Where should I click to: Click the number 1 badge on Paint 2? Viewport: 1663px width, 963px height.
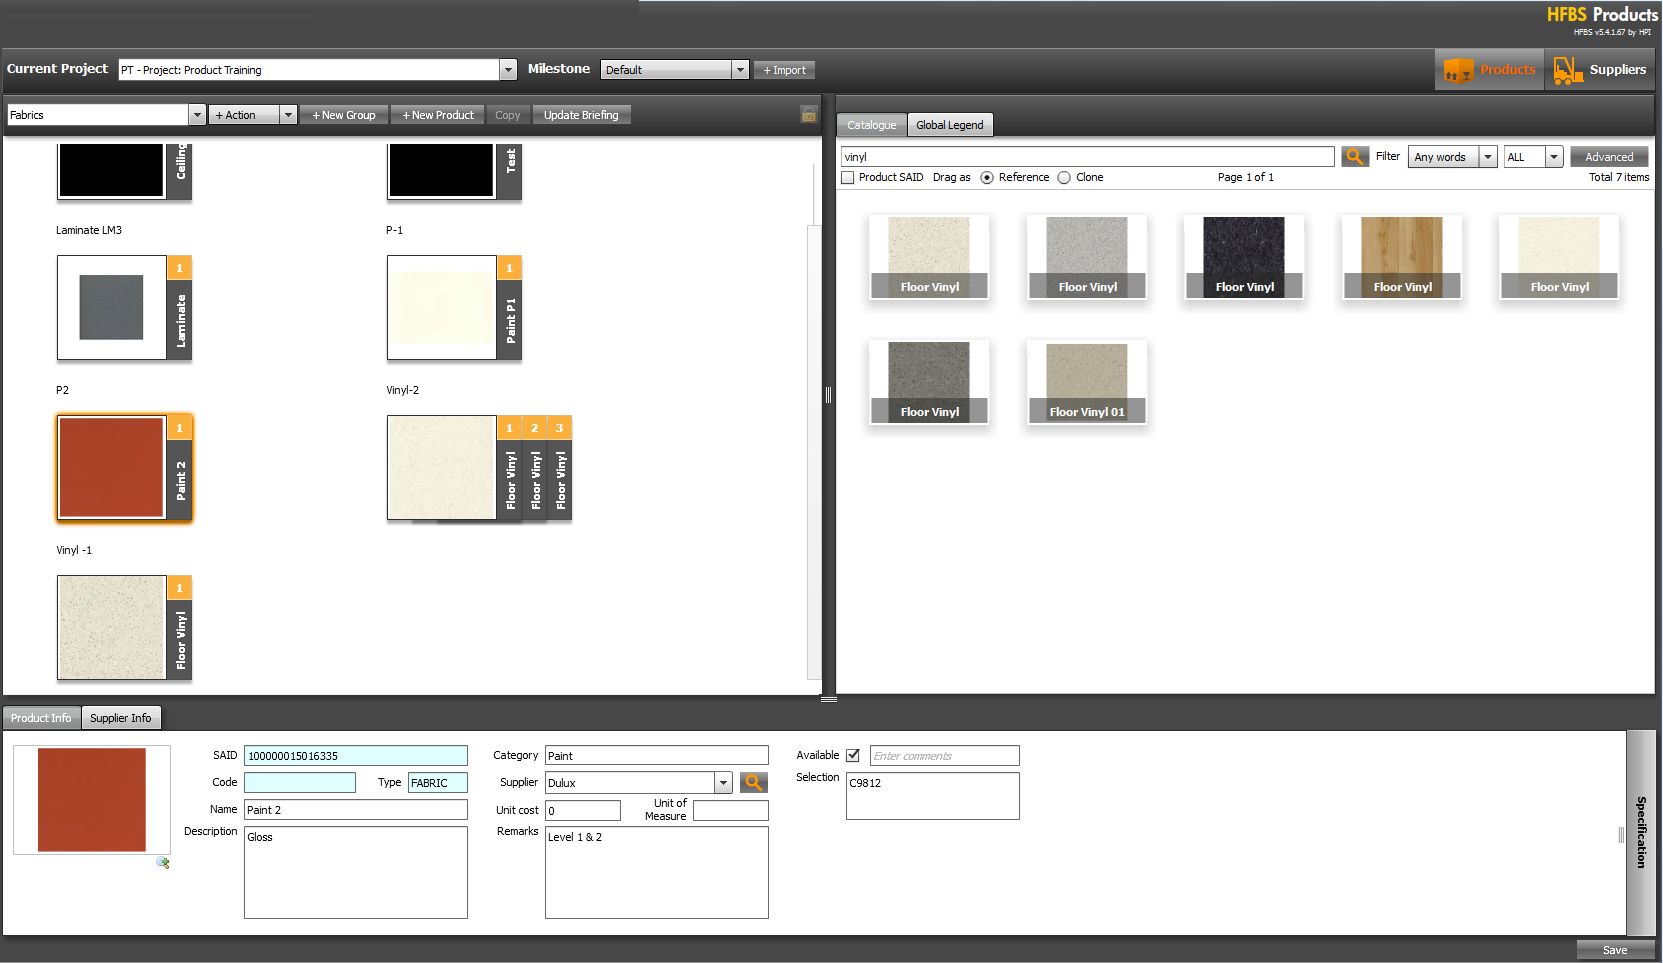[x=180, y=428]
